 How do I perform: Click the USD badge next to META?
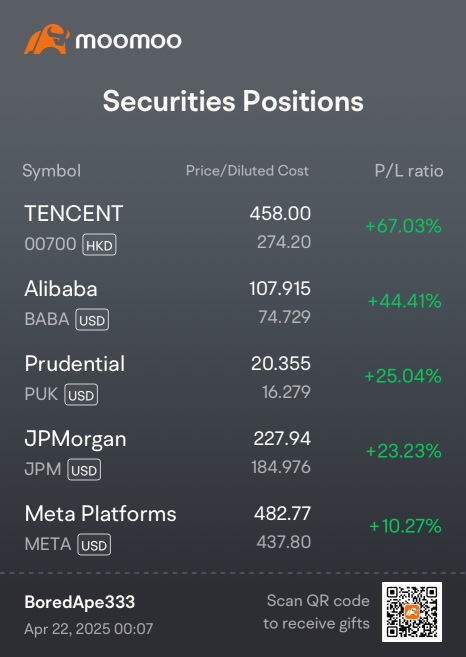(x=94, y=545)
